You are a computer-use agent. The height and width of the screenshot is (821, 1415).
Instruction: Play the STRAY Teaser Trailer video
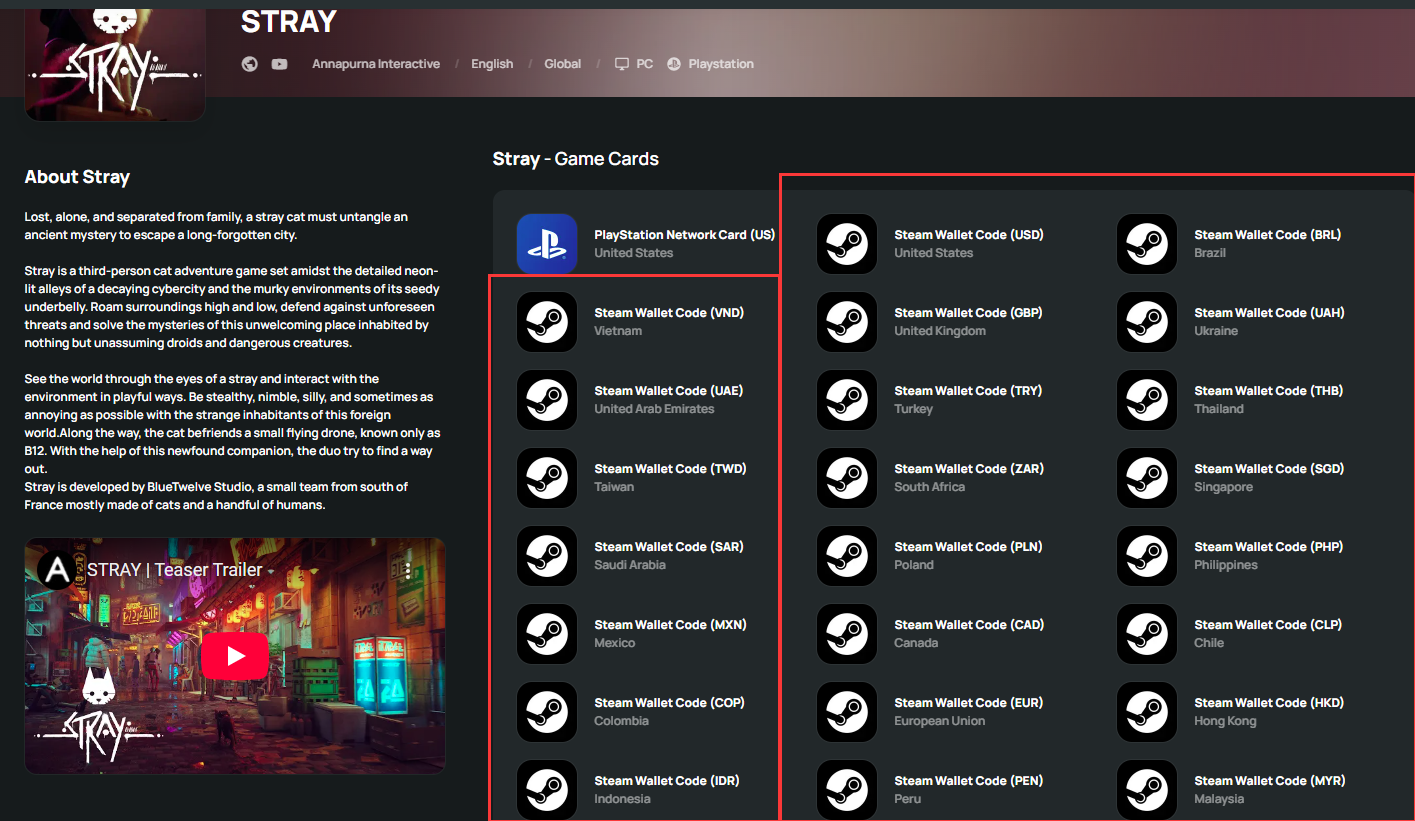[x=235, y=656]
